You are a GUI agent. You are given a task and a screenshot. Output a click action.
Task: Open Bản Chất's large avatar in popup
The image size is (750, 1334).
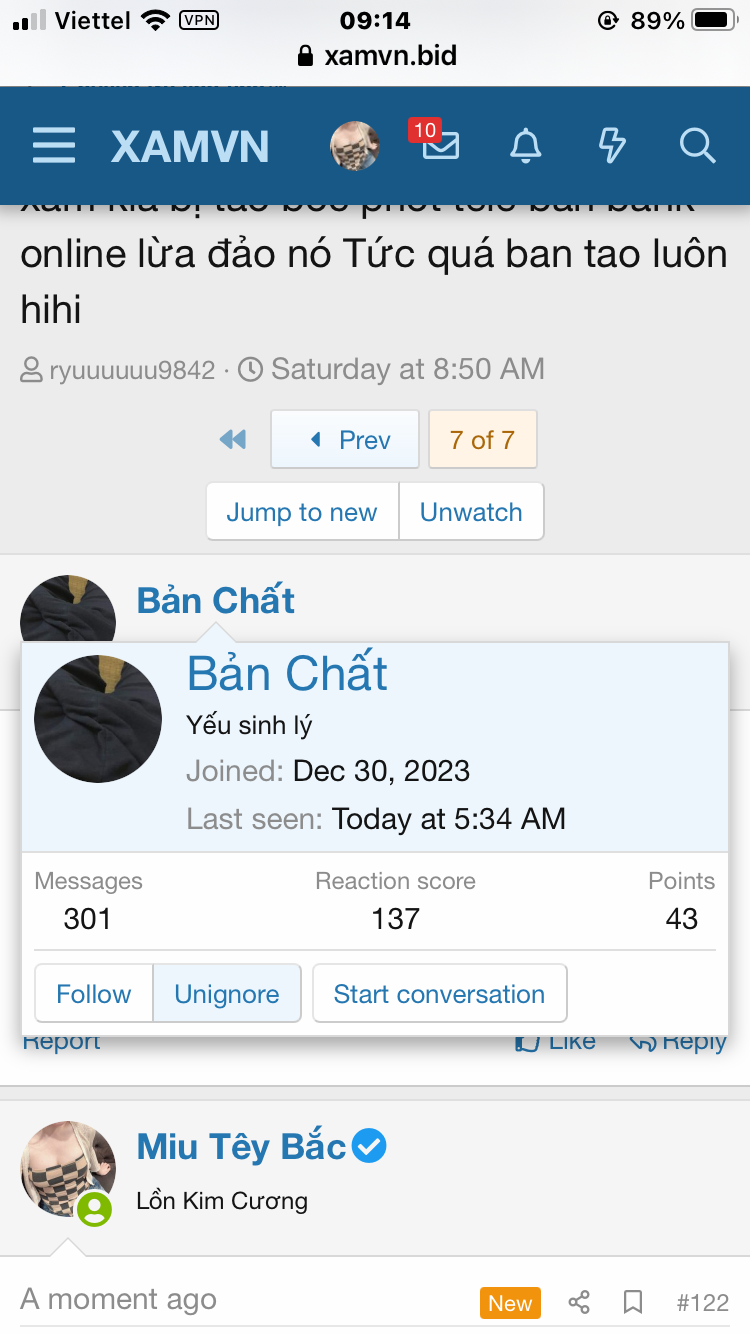[x=98, y=718]
